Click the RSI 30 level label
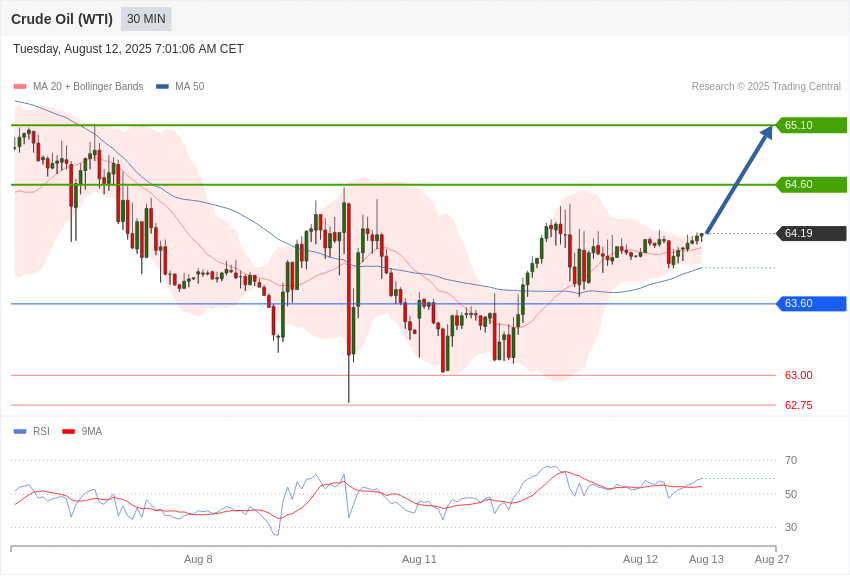The width and height of the screenshot is (850, 576). coord(791,527)
